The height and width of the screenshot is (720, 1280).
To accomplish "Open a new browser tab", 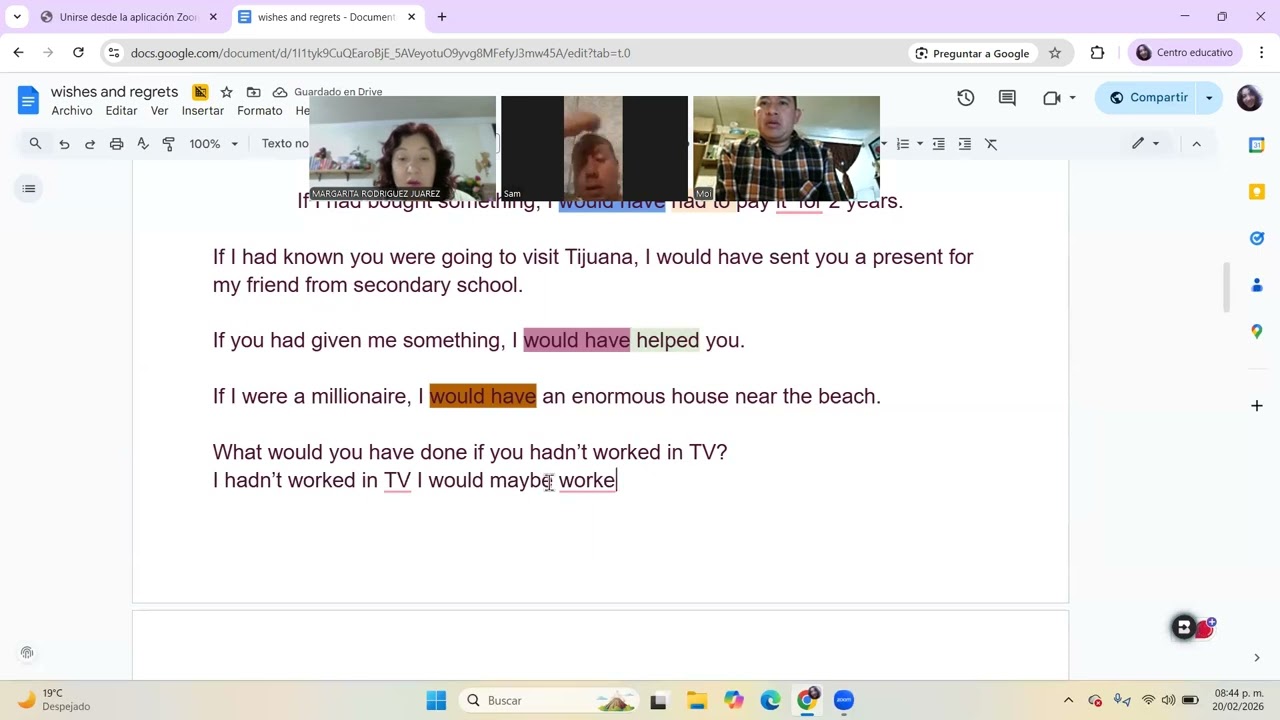I will 442,17.
